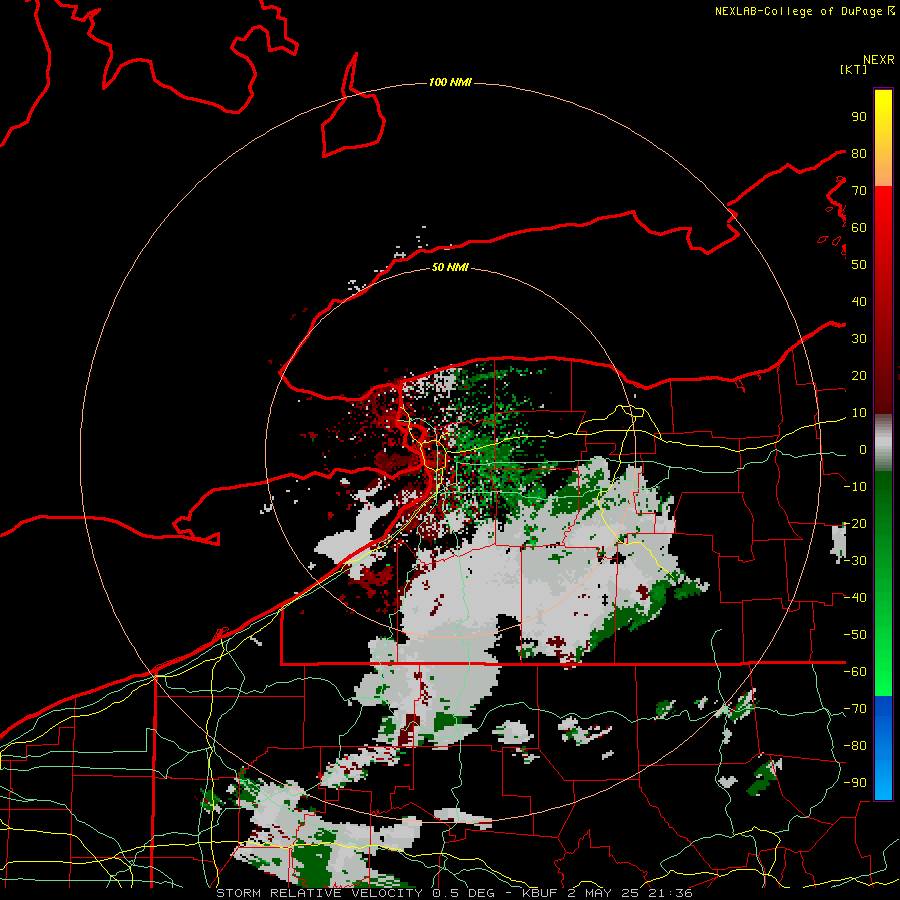Click the 50 NMI range ring label
900x900 pixels.
pyautogui.click(x=450, y=267)
